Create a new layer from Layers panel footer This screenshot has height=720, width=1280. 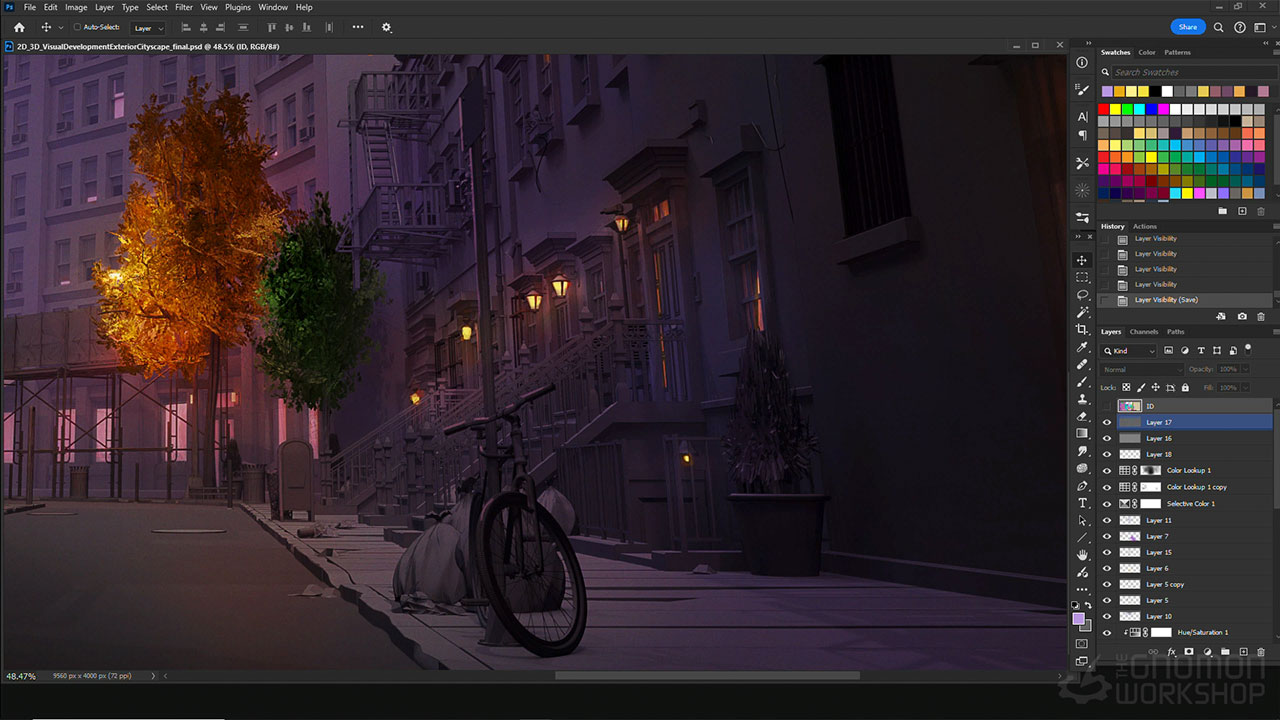[x=1242, y=652]
